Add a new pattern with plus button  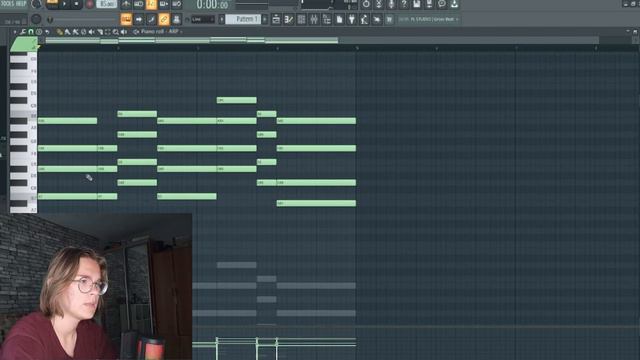pos(265,19)
